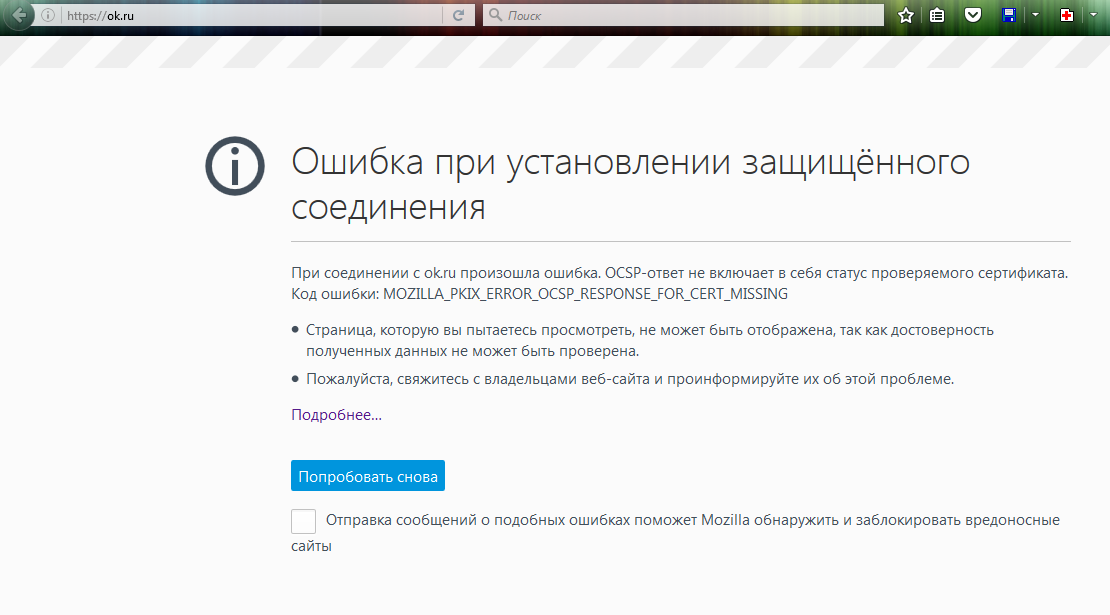Click the error code MOZILLA_PKIX_ERROR_OCSP_RESPONSE_FOR_CERT_MISSING
Screen dimensions: 1110x615
[x=585, y=294]
